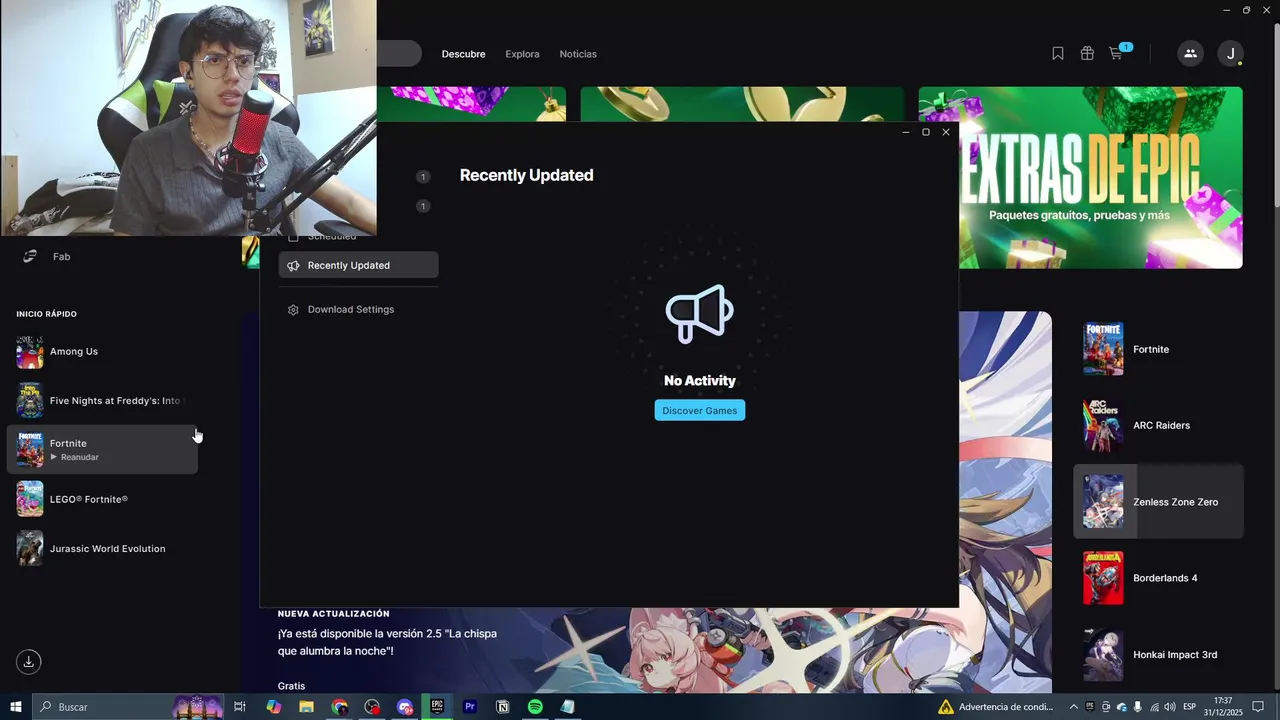Open Task View in taskbar
Image resolution: width=1280 pixels, height=720 pixels.
point(240,707)
